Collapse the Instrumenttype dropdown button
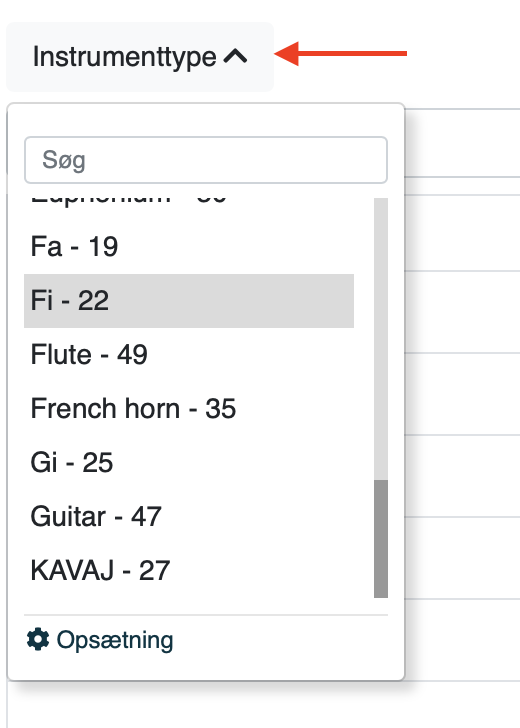Screen dimensions: 520x728 (x=140, y=57)
